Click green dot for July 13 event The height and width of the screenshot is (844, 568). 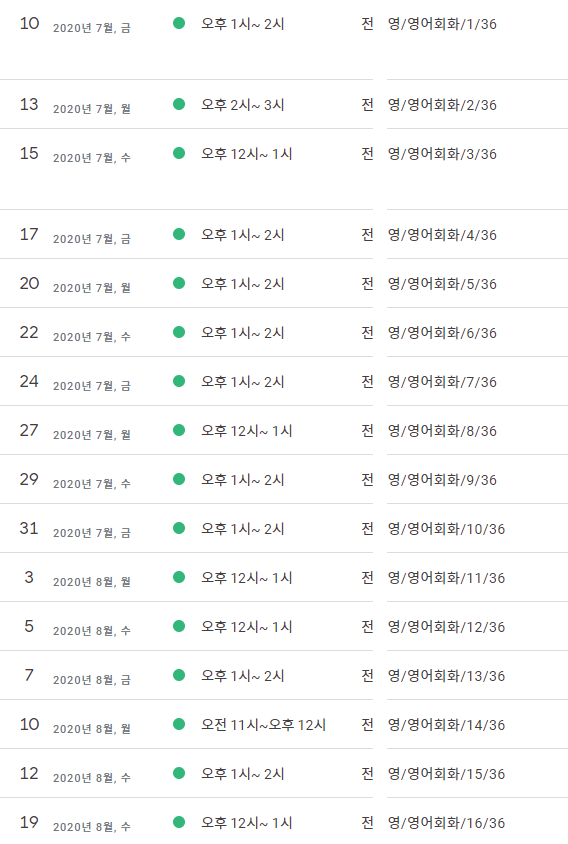179,104
